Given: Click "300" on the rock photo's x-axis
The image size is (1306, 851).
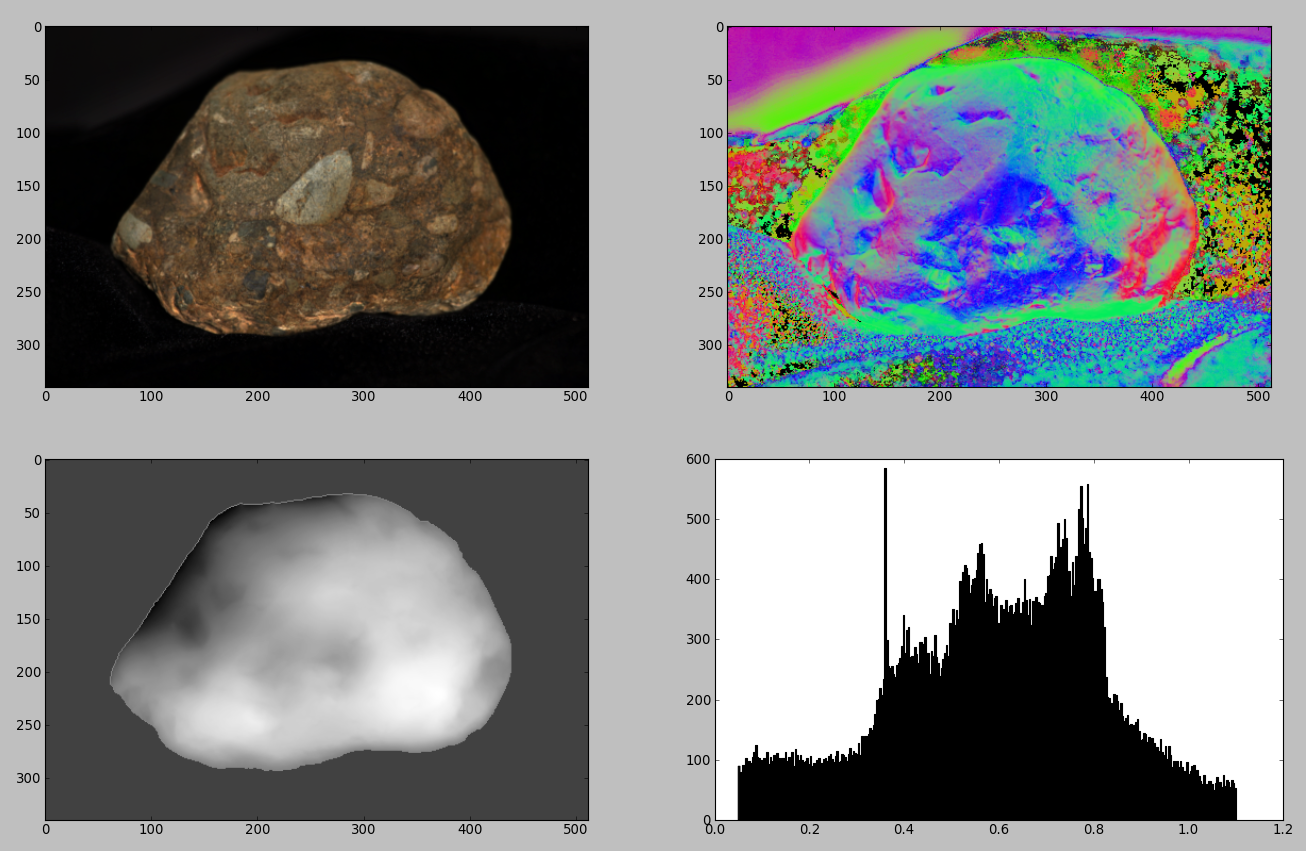Looking at the screenshot, I should tap(363, 397).
